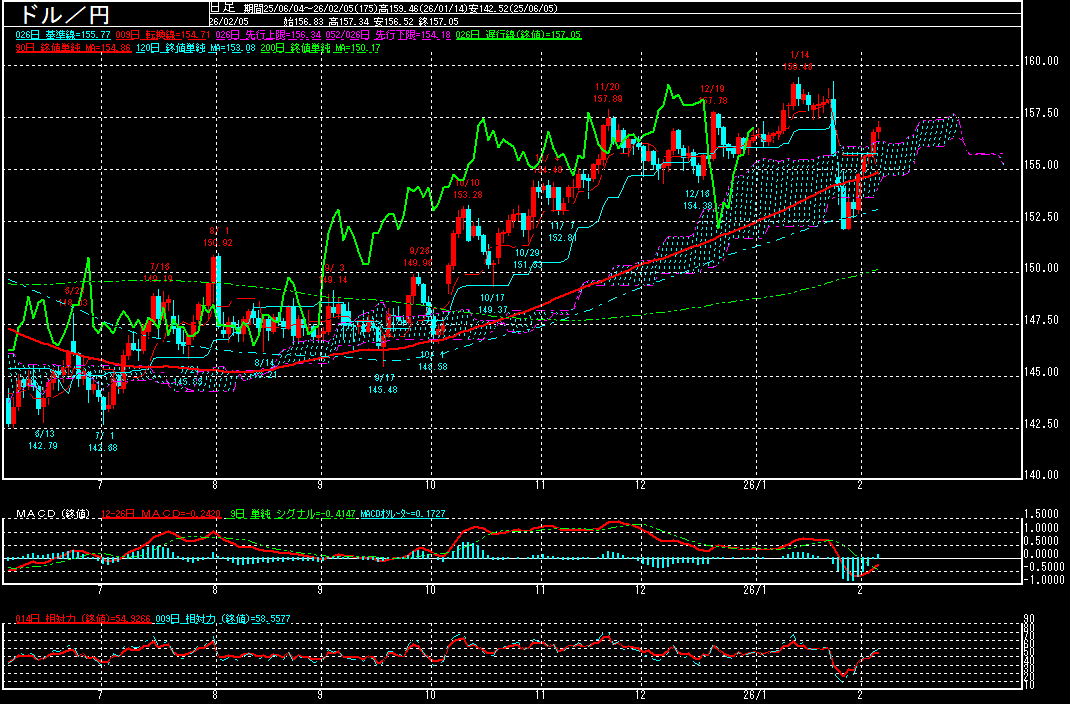Select the 日足 timeframe label
Screen dimensions: 1080x704
[221, 7]
